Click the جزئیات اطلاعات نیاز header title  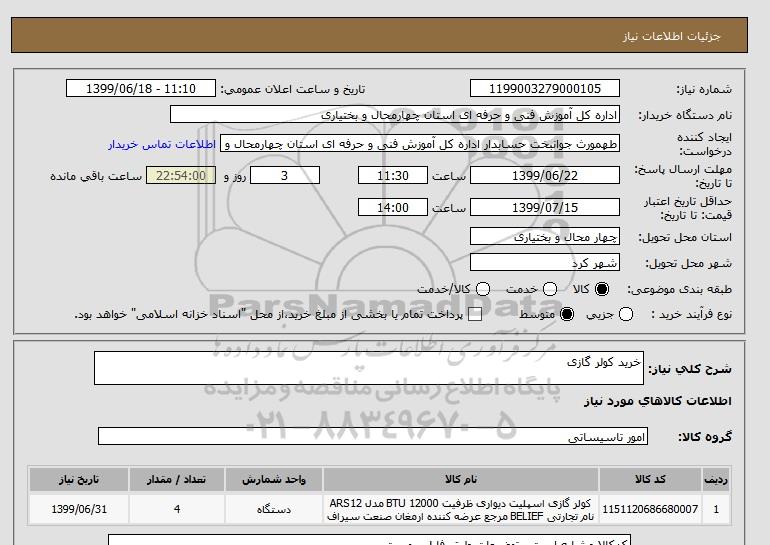[x=671, y=36]
